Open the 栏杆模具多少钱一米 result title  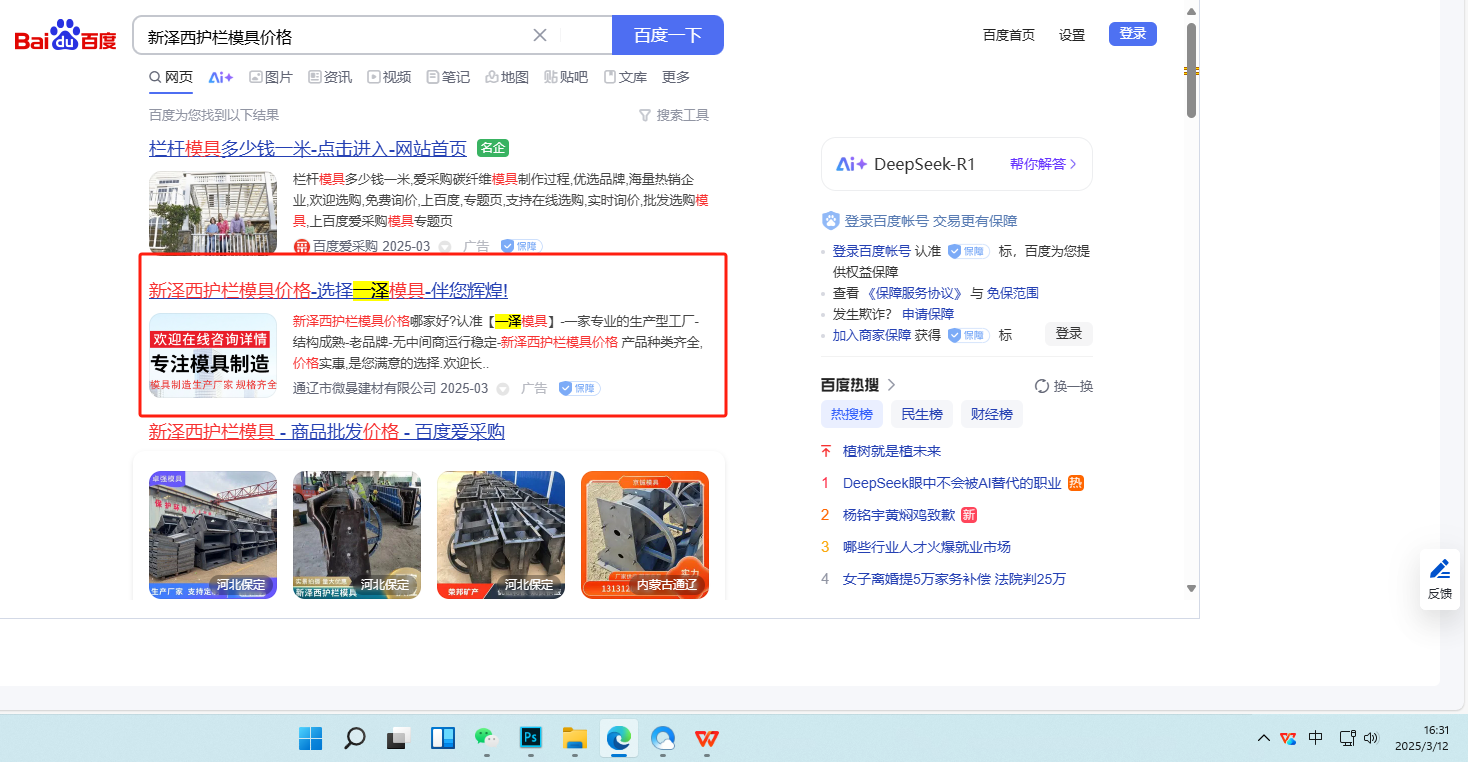coord(308,148)
